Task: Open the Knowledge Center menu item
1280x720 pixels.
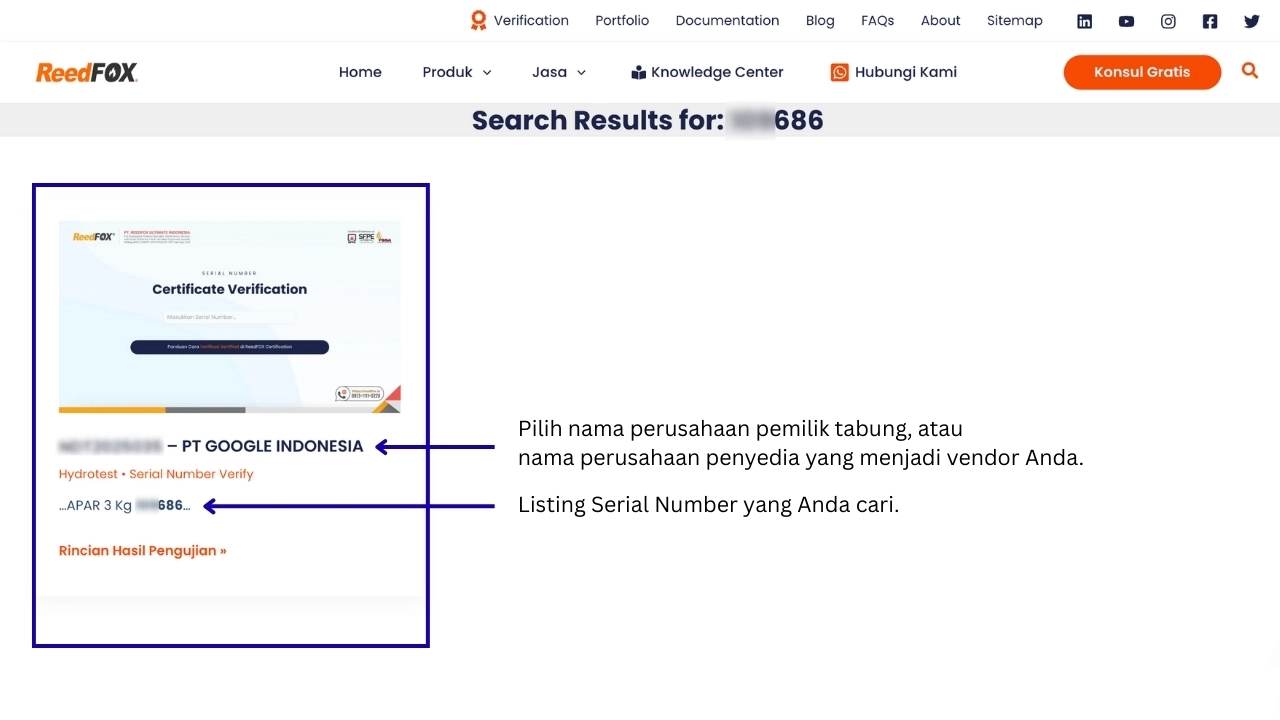Action: (707, 72)
